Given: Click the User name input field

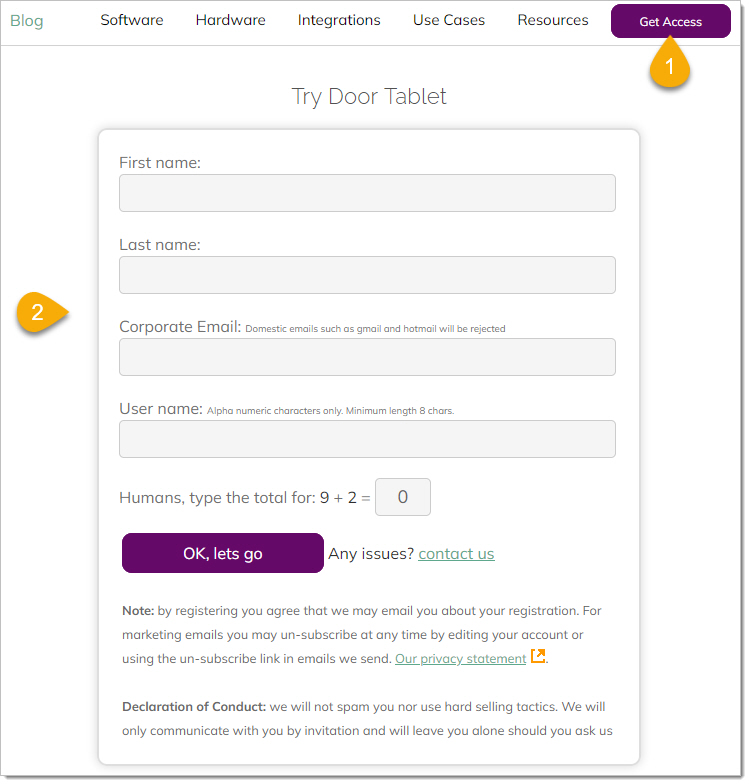Looking at the screenshot, I should pyautogui.click(x=367, y=439).
